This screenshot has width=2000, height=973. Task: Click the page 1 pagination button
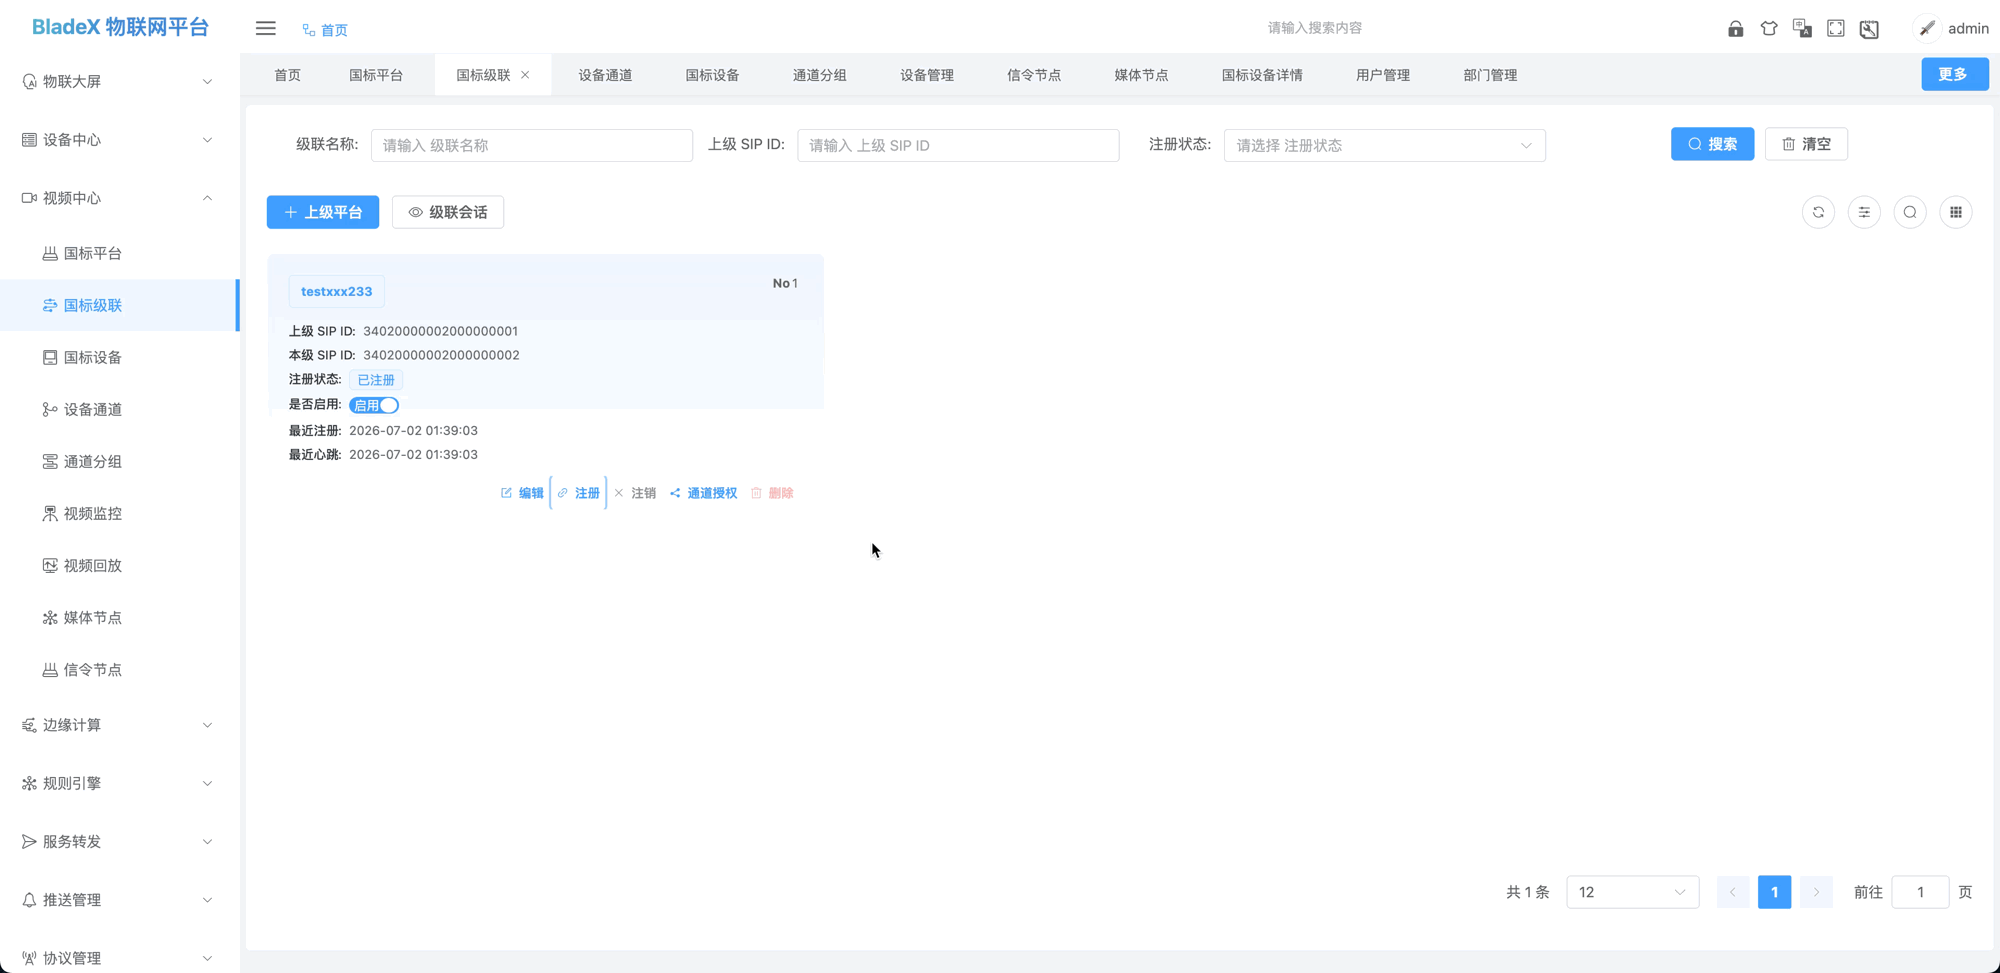[x=1774, y=892]
